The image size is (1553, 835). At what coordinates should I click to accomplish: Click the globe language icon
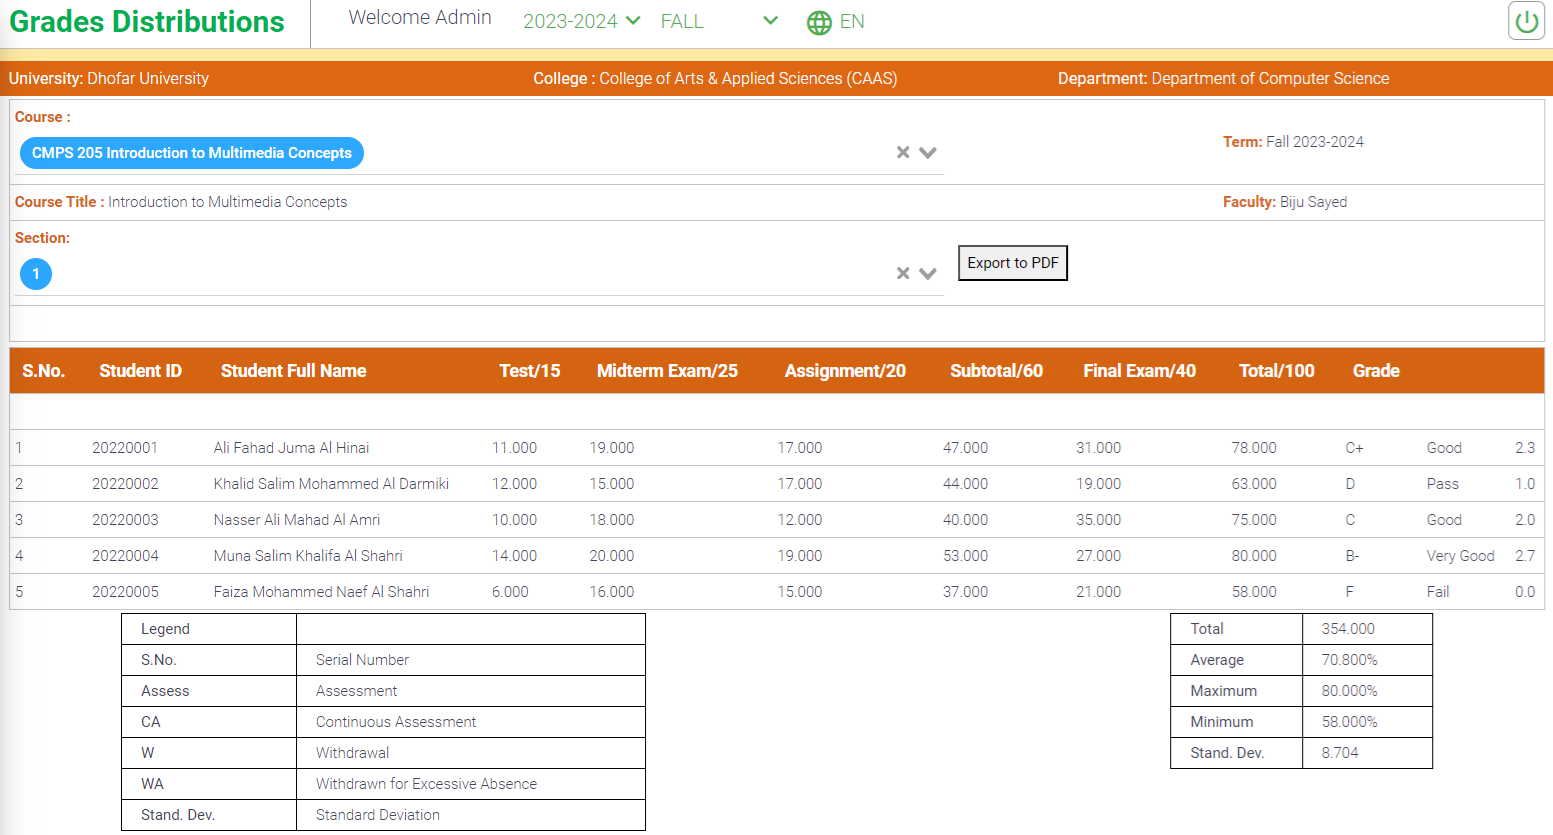click(x=819, y=22)
